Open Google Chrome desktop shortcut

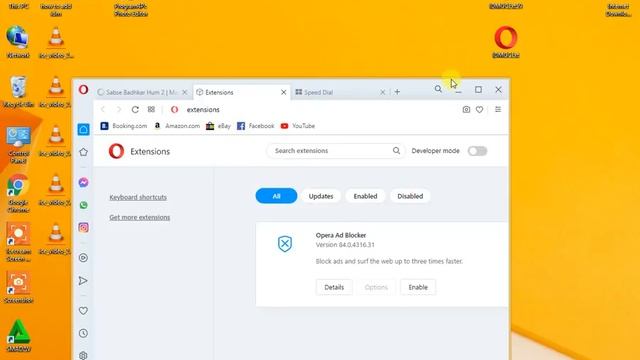(x=18, y=193)
